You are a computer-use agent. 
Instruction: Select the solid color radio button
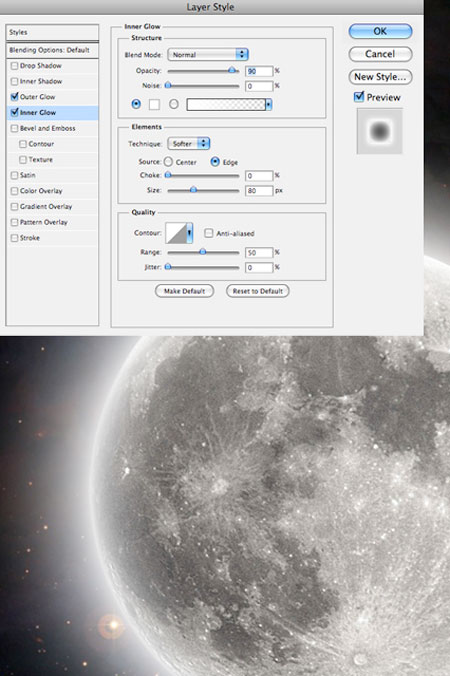tap(136, 104)
